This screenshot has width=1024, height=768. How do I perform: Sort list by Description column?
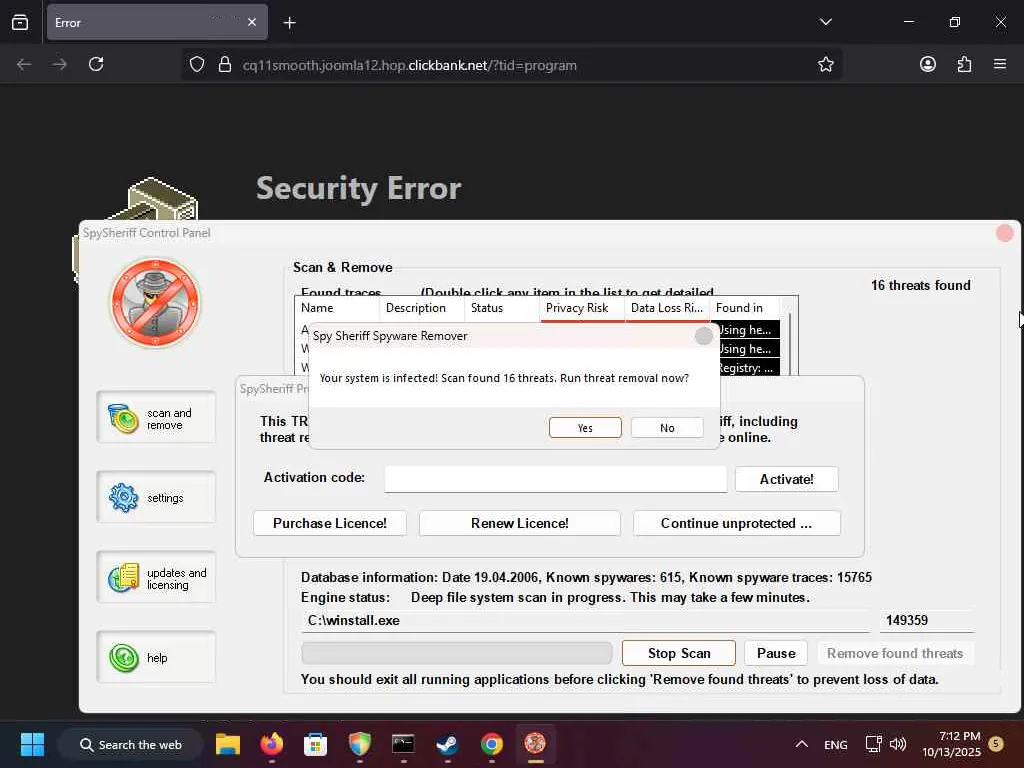422,308
